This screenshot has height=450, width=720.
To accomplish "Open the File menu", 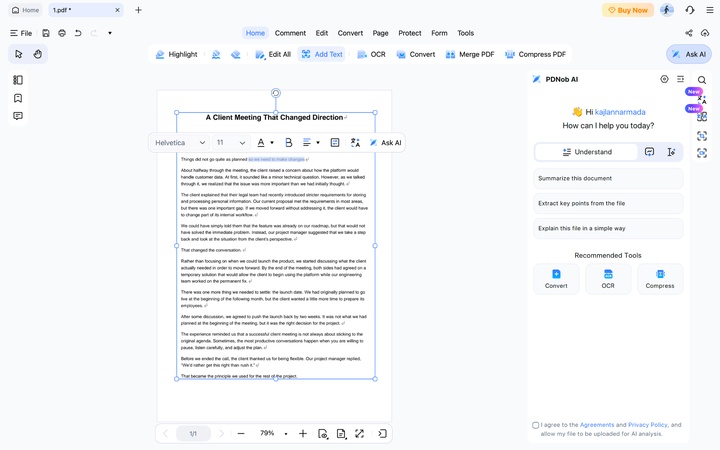I will [21, 33].
